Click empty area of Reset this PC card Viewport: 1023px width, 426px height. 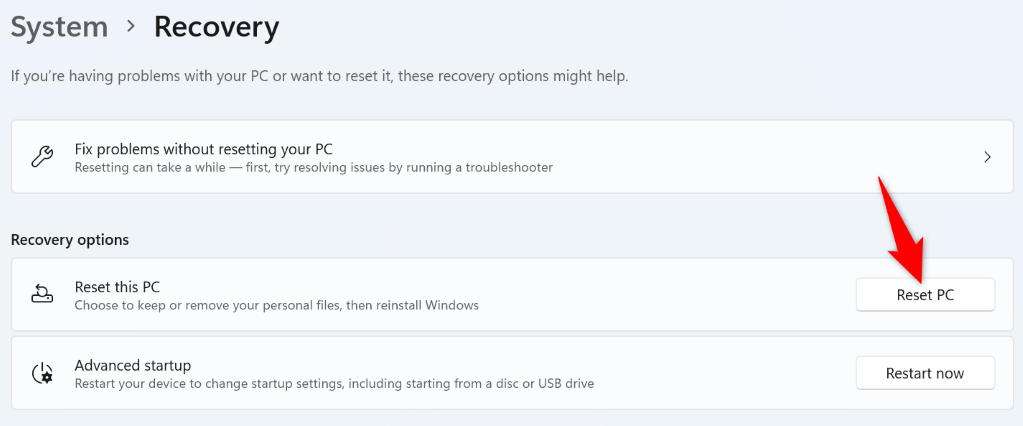click(x=660, y=295)
